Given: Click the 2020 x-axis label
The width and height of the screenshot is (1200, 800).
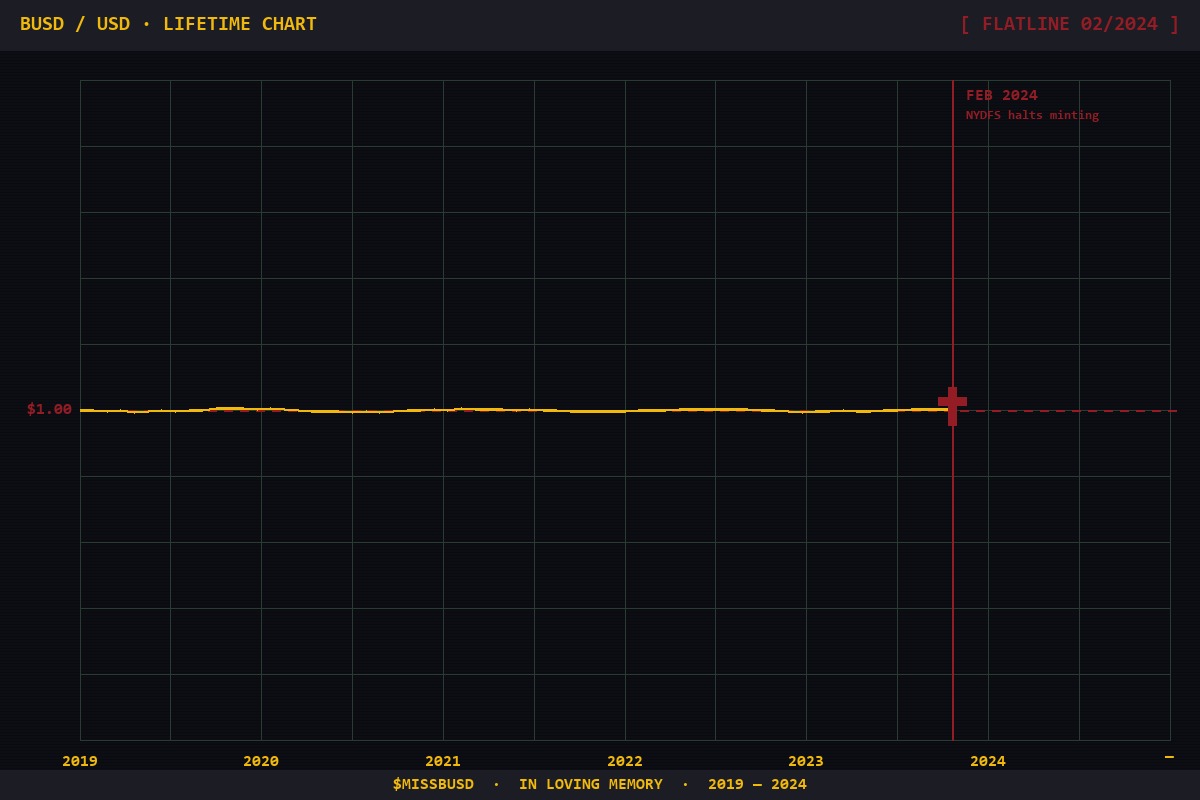Looking at the screenshot, I should 261,761.
